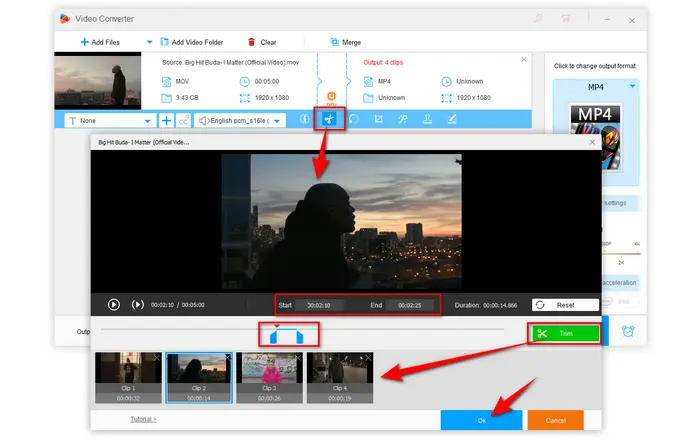This screenshot has width=700, height=440.
Task: Open the effects magic wand tool
Action: click(x=403, y=119)
